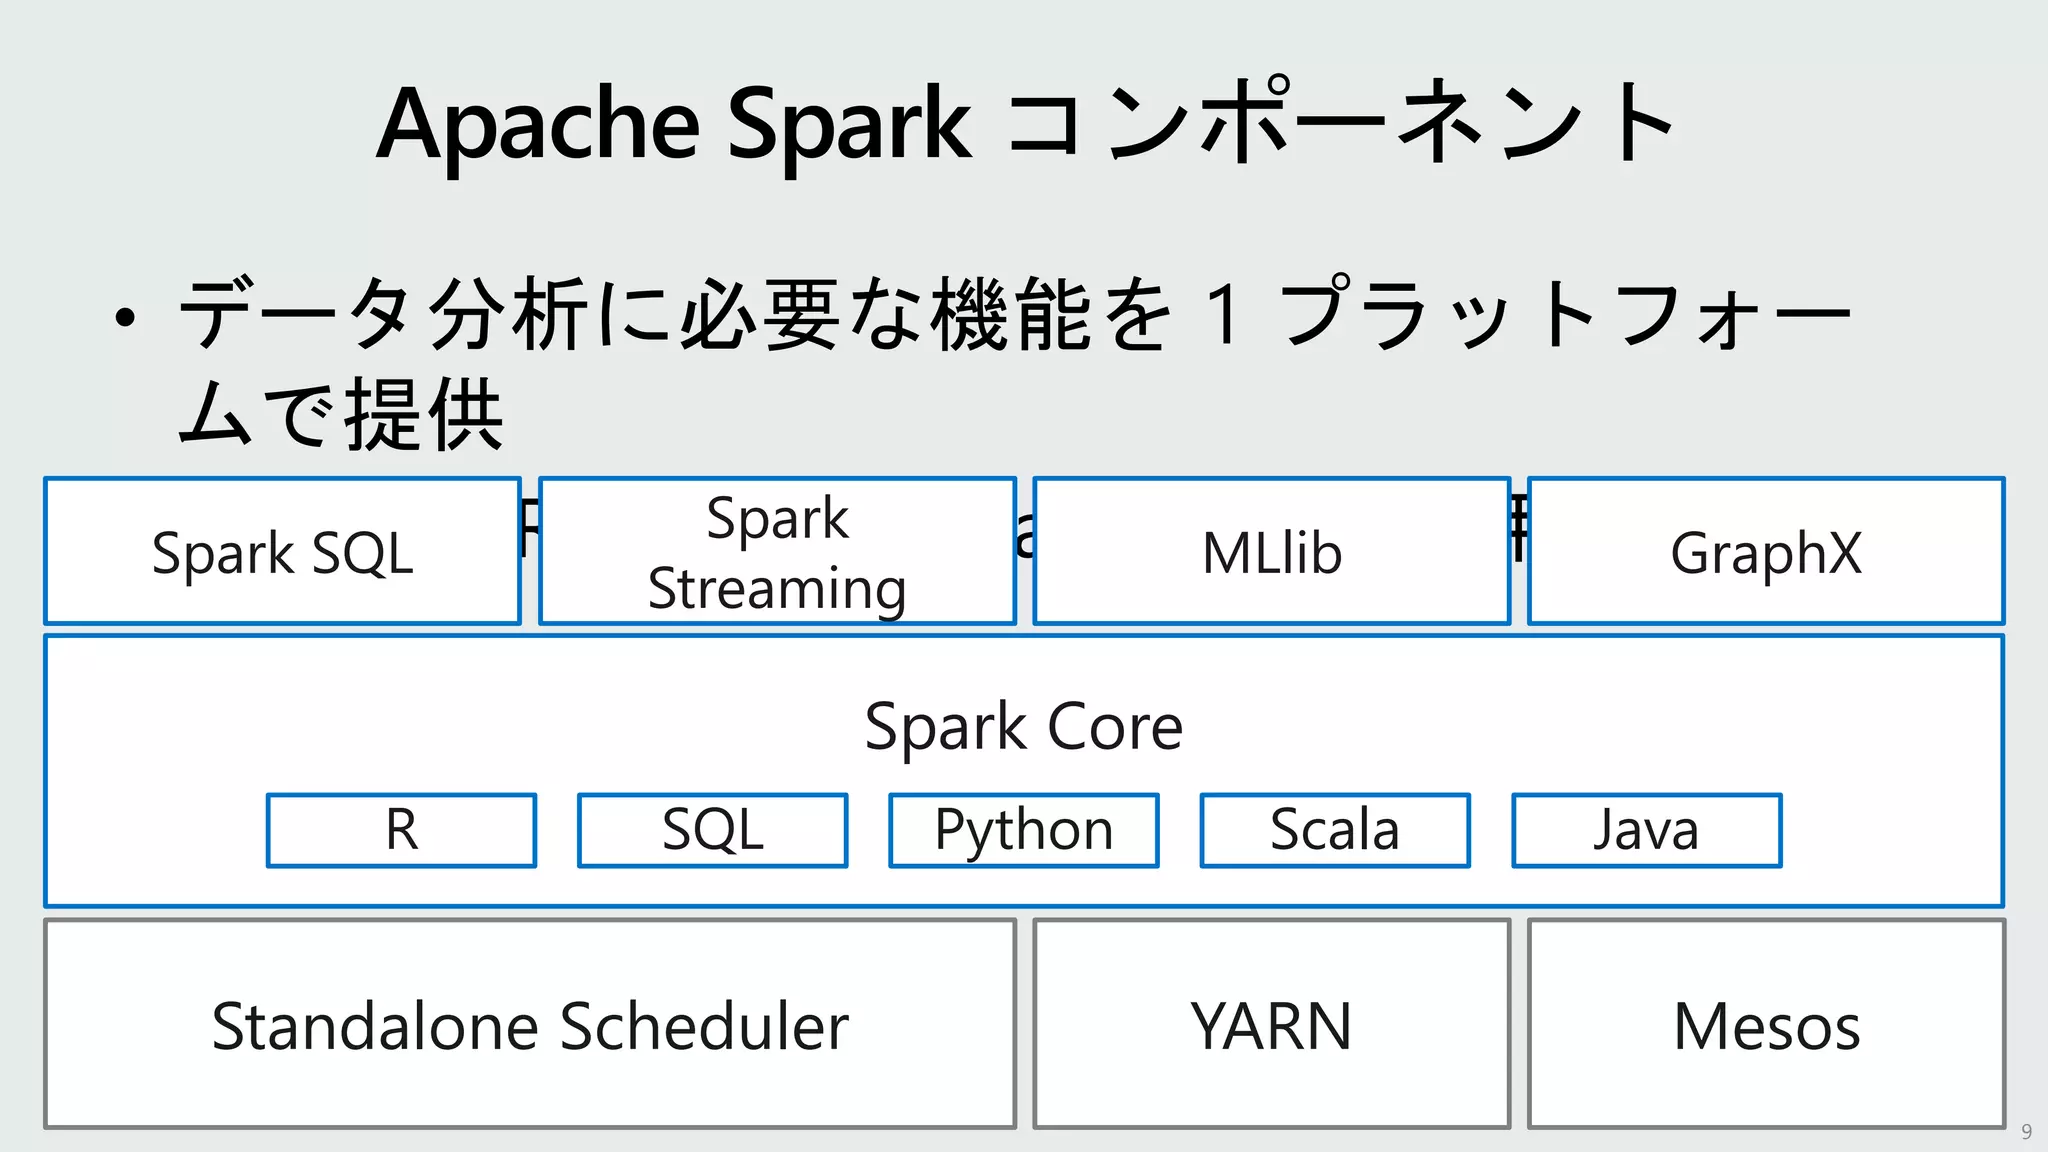
Task: Click the Standalone Scheduler box
Action: click(x=530, y=1024)
